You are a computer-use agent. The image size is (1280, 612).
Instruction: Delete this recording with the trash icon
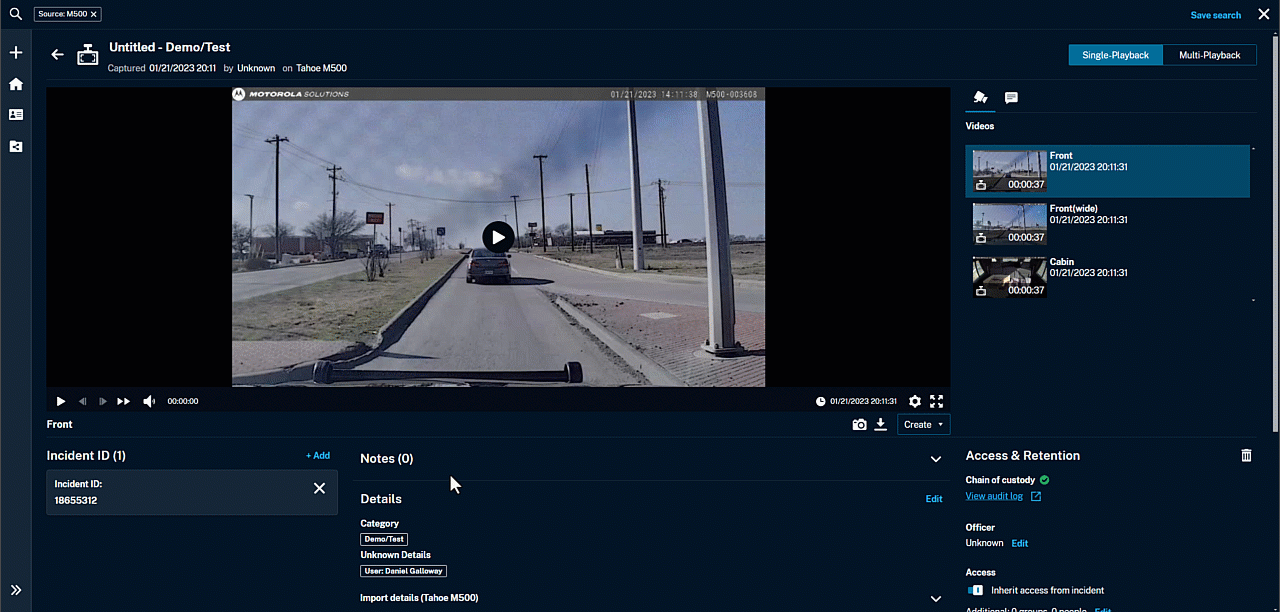1246,455
